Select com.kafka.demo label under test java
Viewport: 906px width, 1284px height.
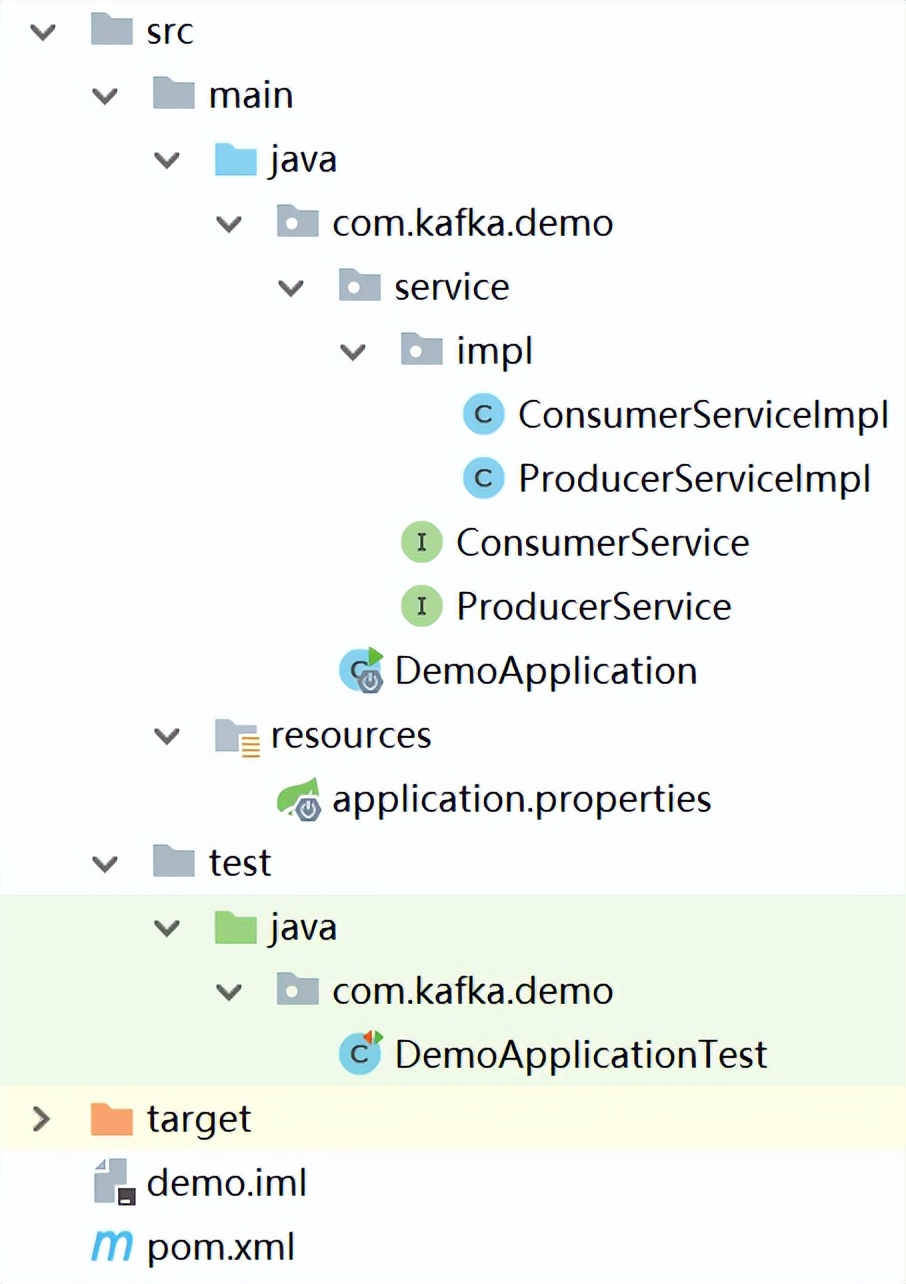coord(472,992)
